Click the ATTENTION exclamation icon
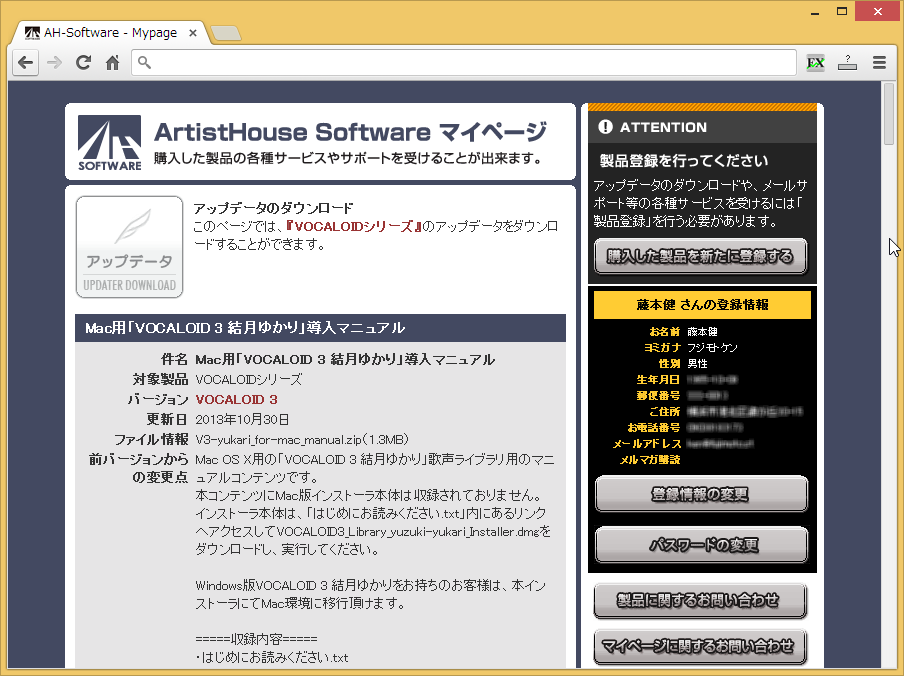Viewport: 904px width, 676px height. click(605, 127)
